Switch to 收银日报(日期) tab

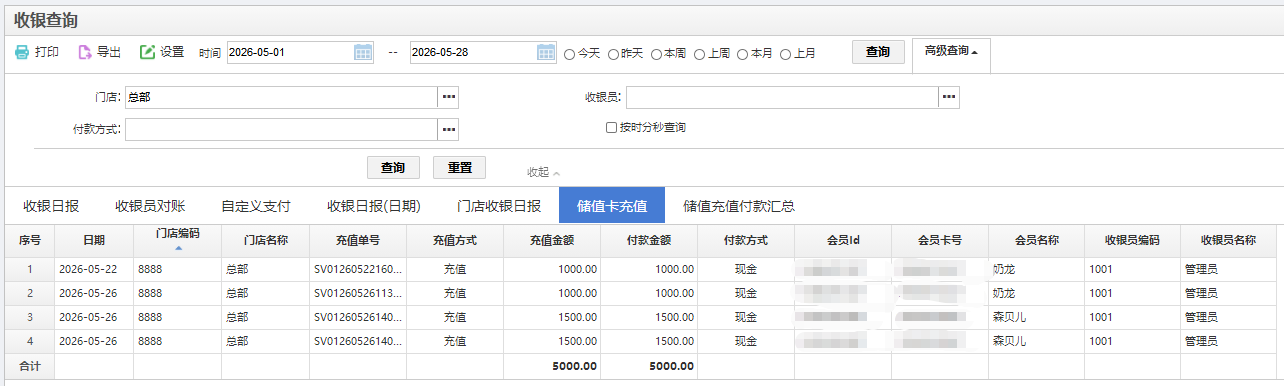pyautogui.click(x=374, y=206)
